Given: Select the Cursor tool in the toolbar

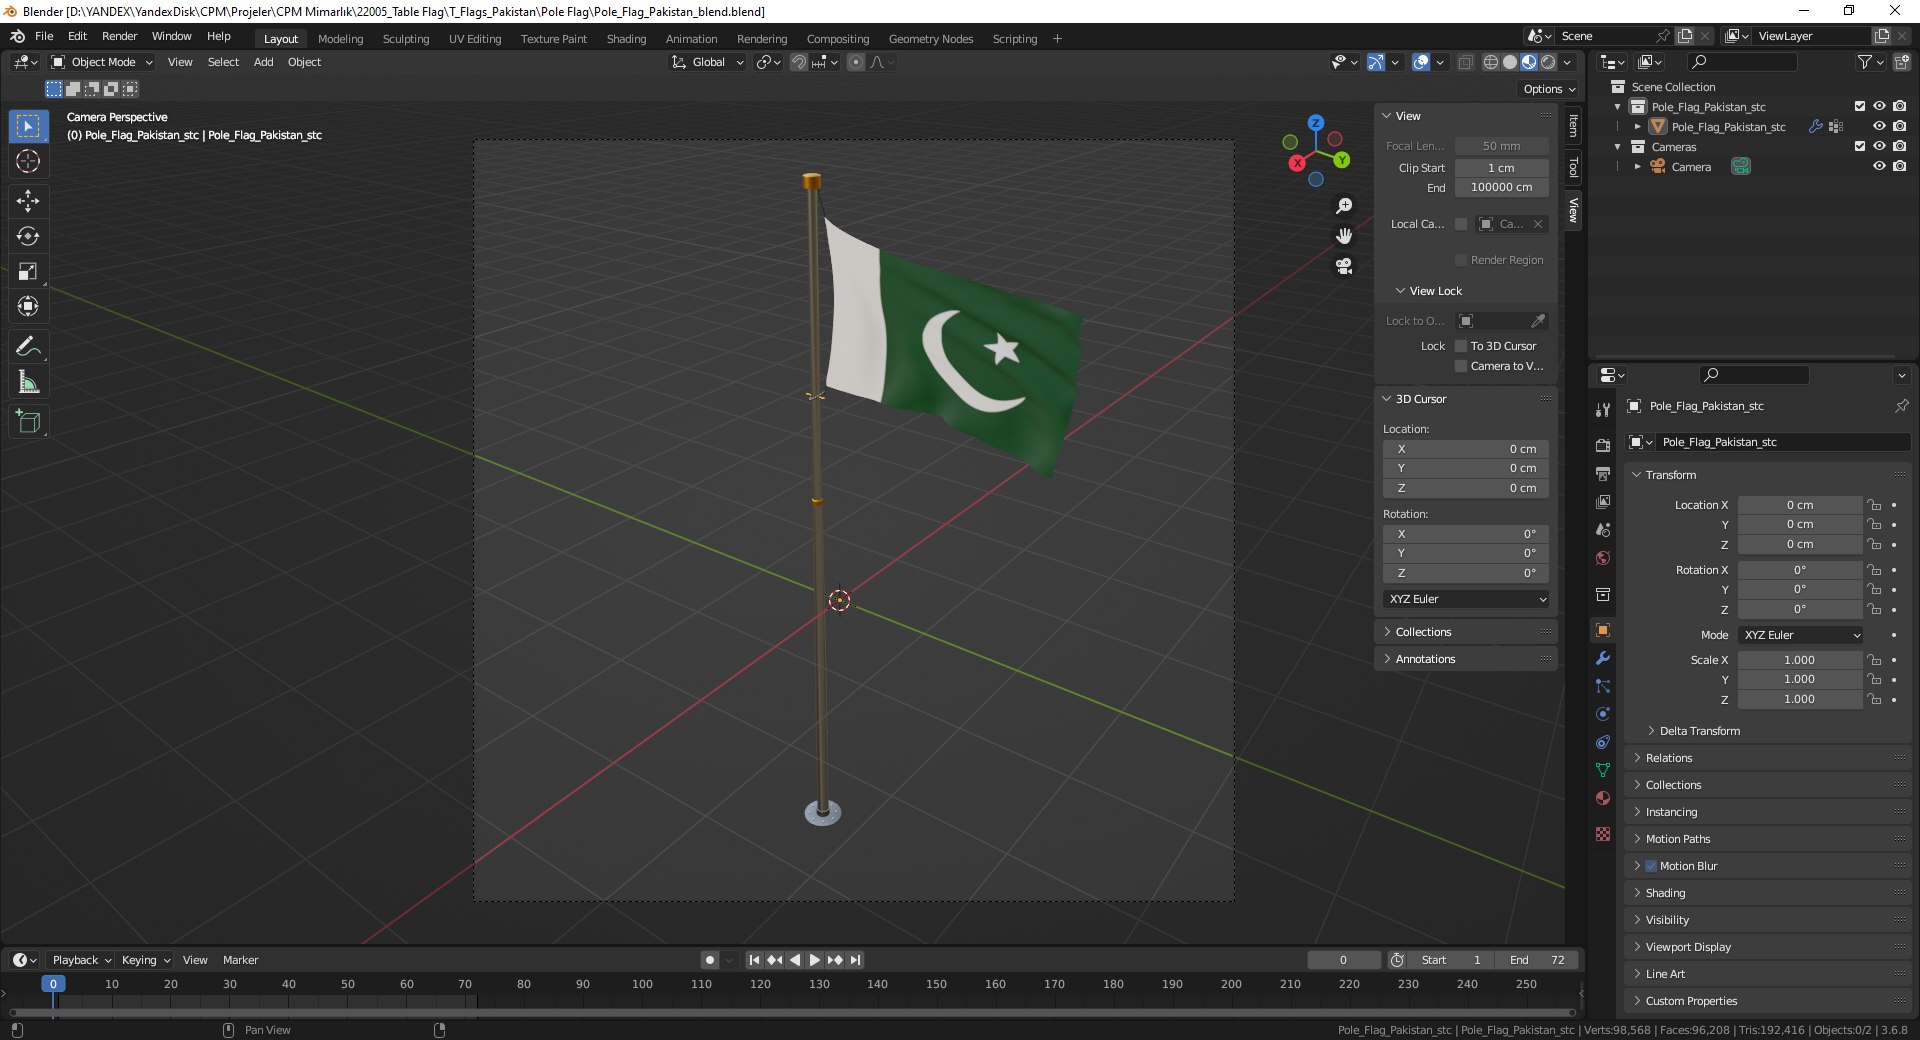Looking at the screenshot, I should tap(28, 161).
